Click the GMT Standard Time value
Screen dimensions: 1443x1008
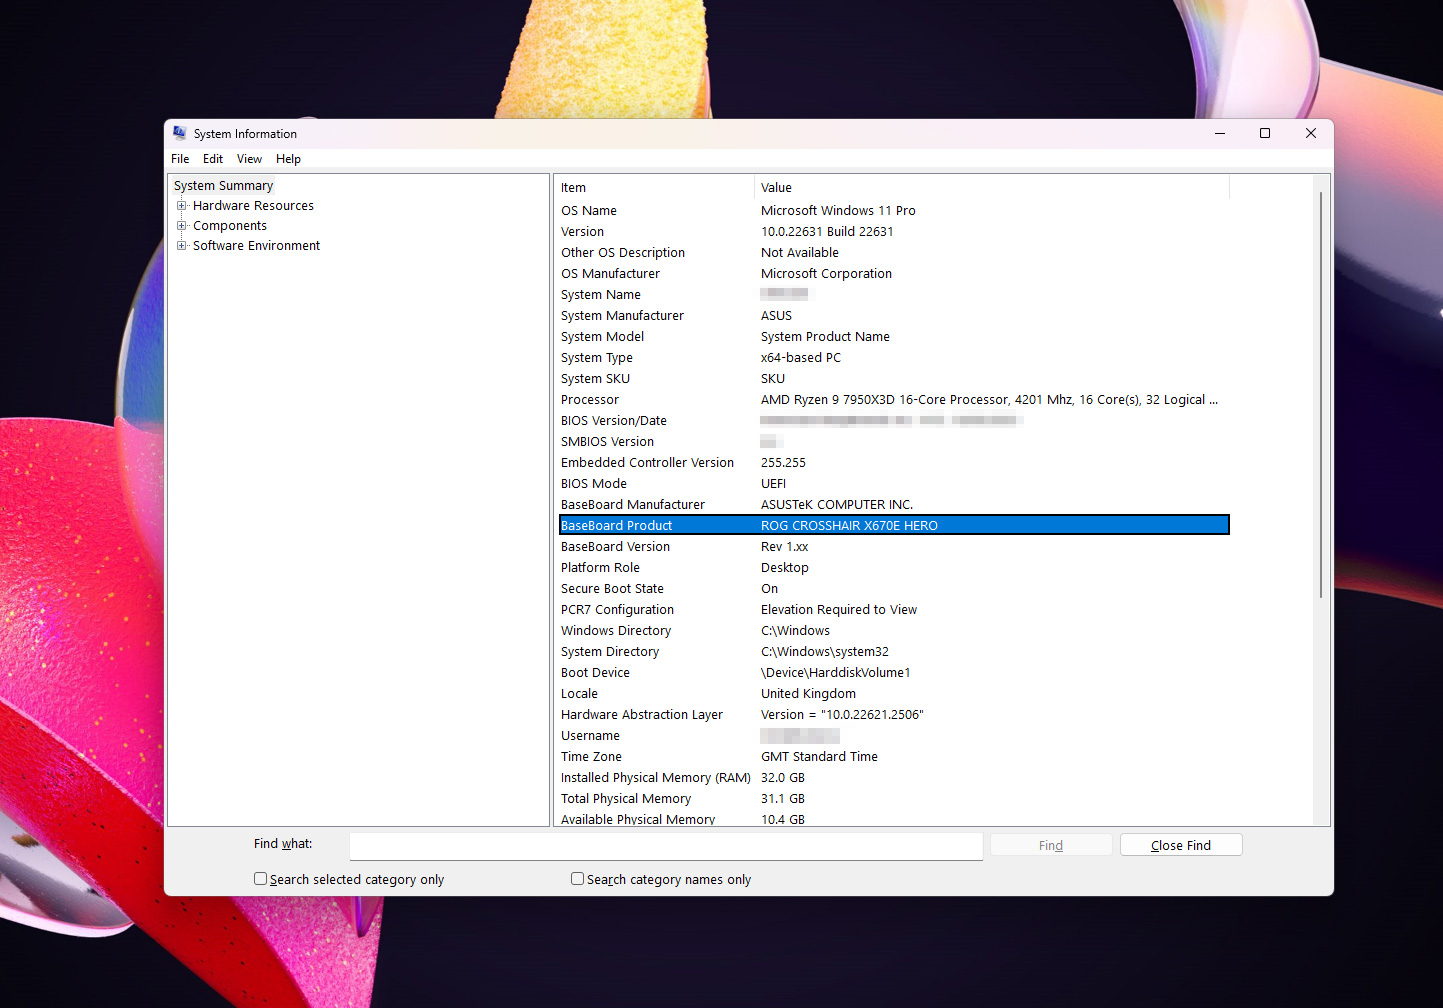819,757
